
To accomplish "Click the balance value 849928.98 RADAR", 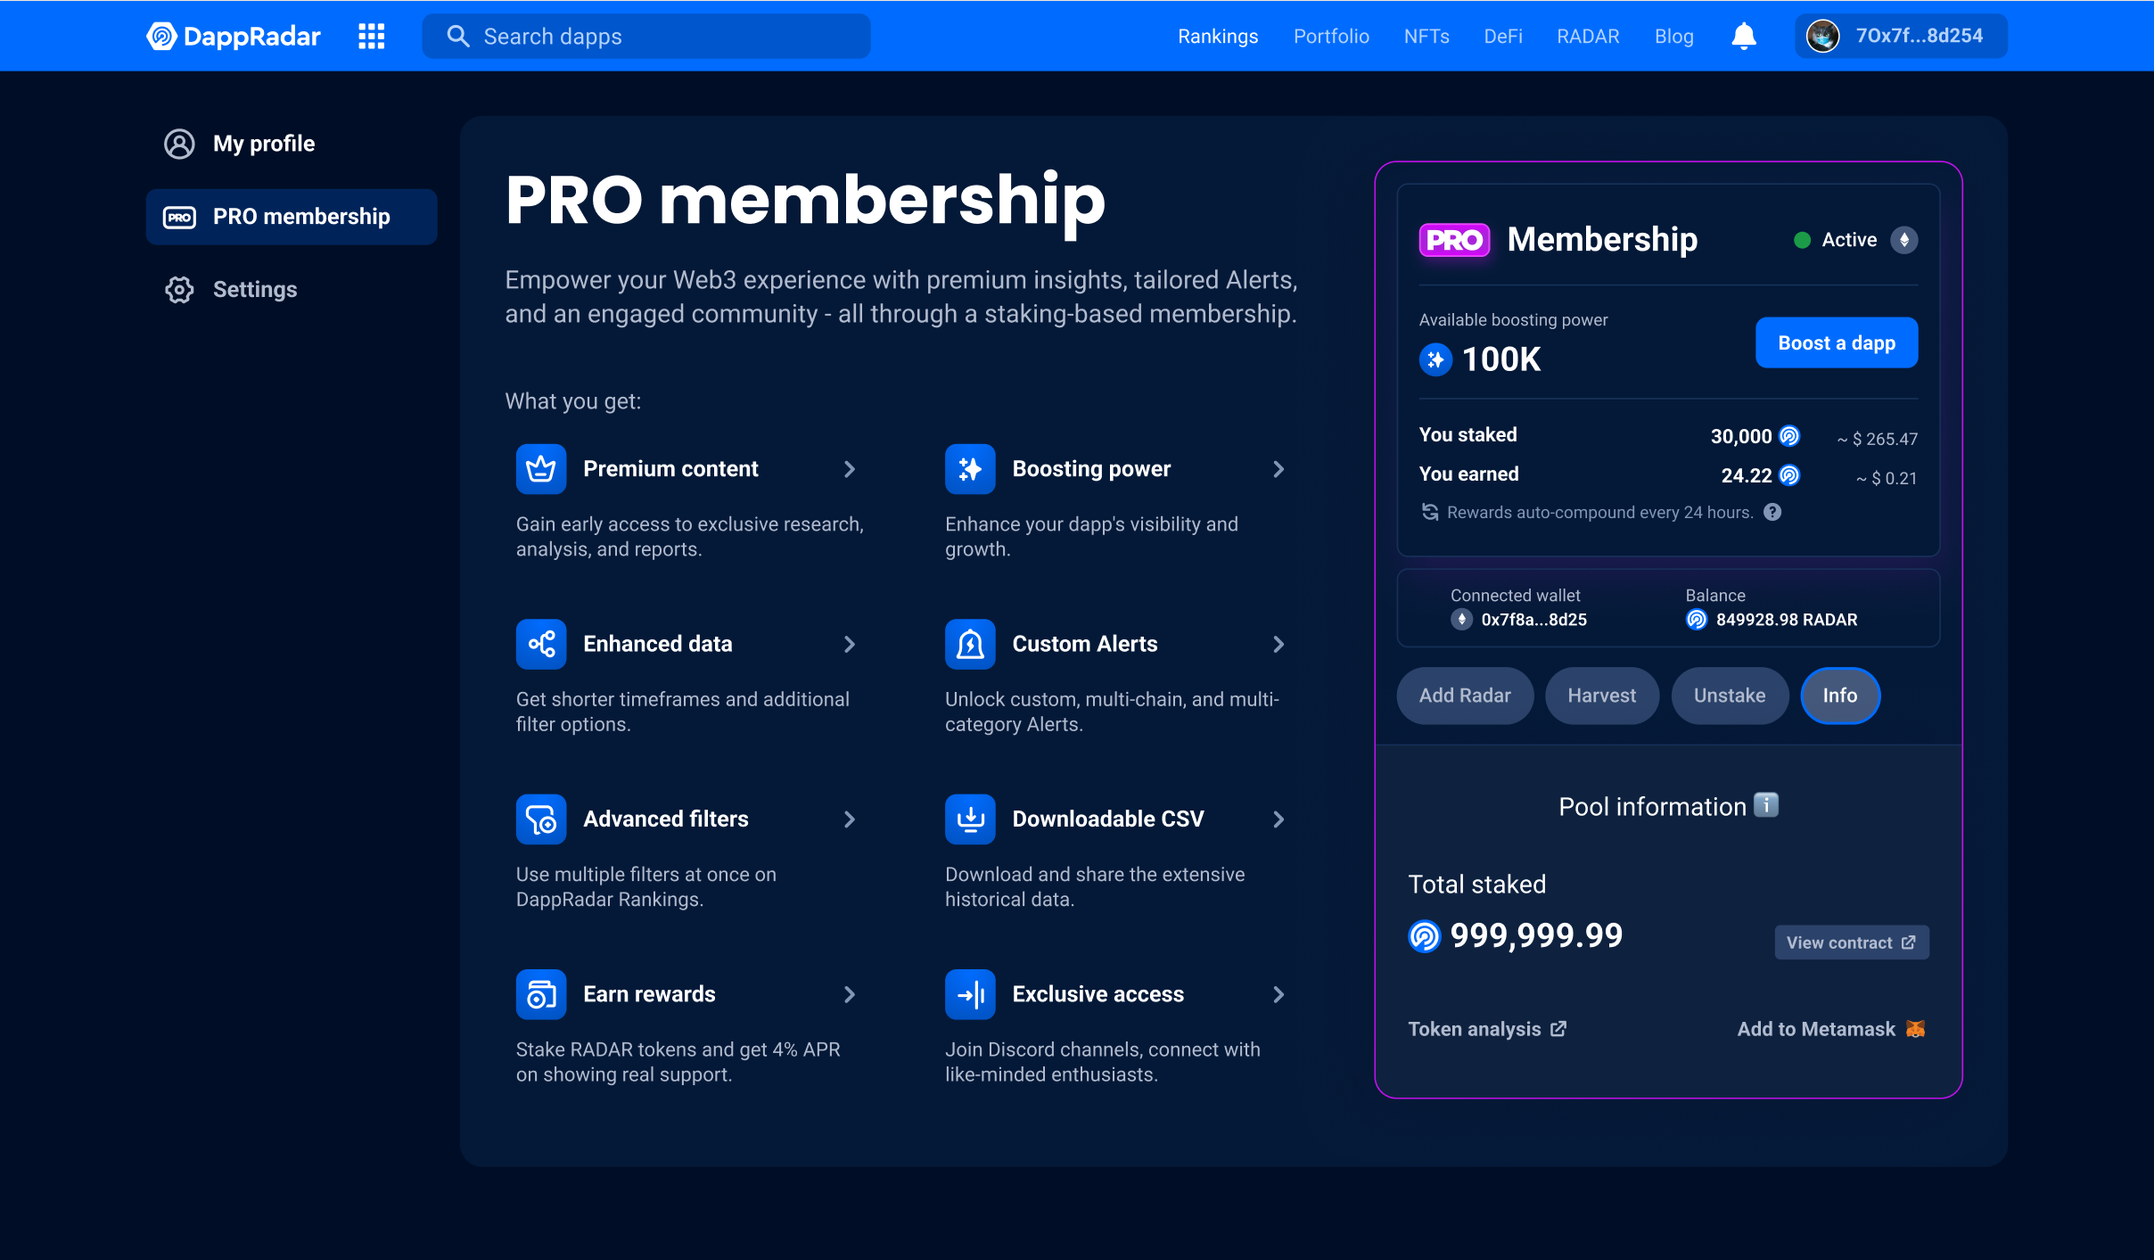I will (x=1786, y=620).
